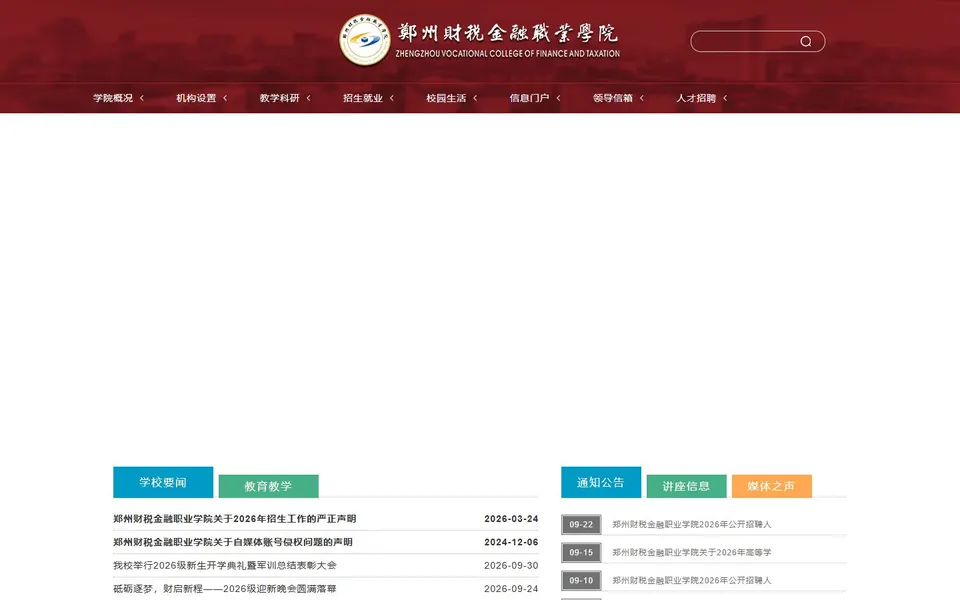Expand chevron next to 信息门户
This screenshot has width=960, height=600.
[x=558, y=98]
